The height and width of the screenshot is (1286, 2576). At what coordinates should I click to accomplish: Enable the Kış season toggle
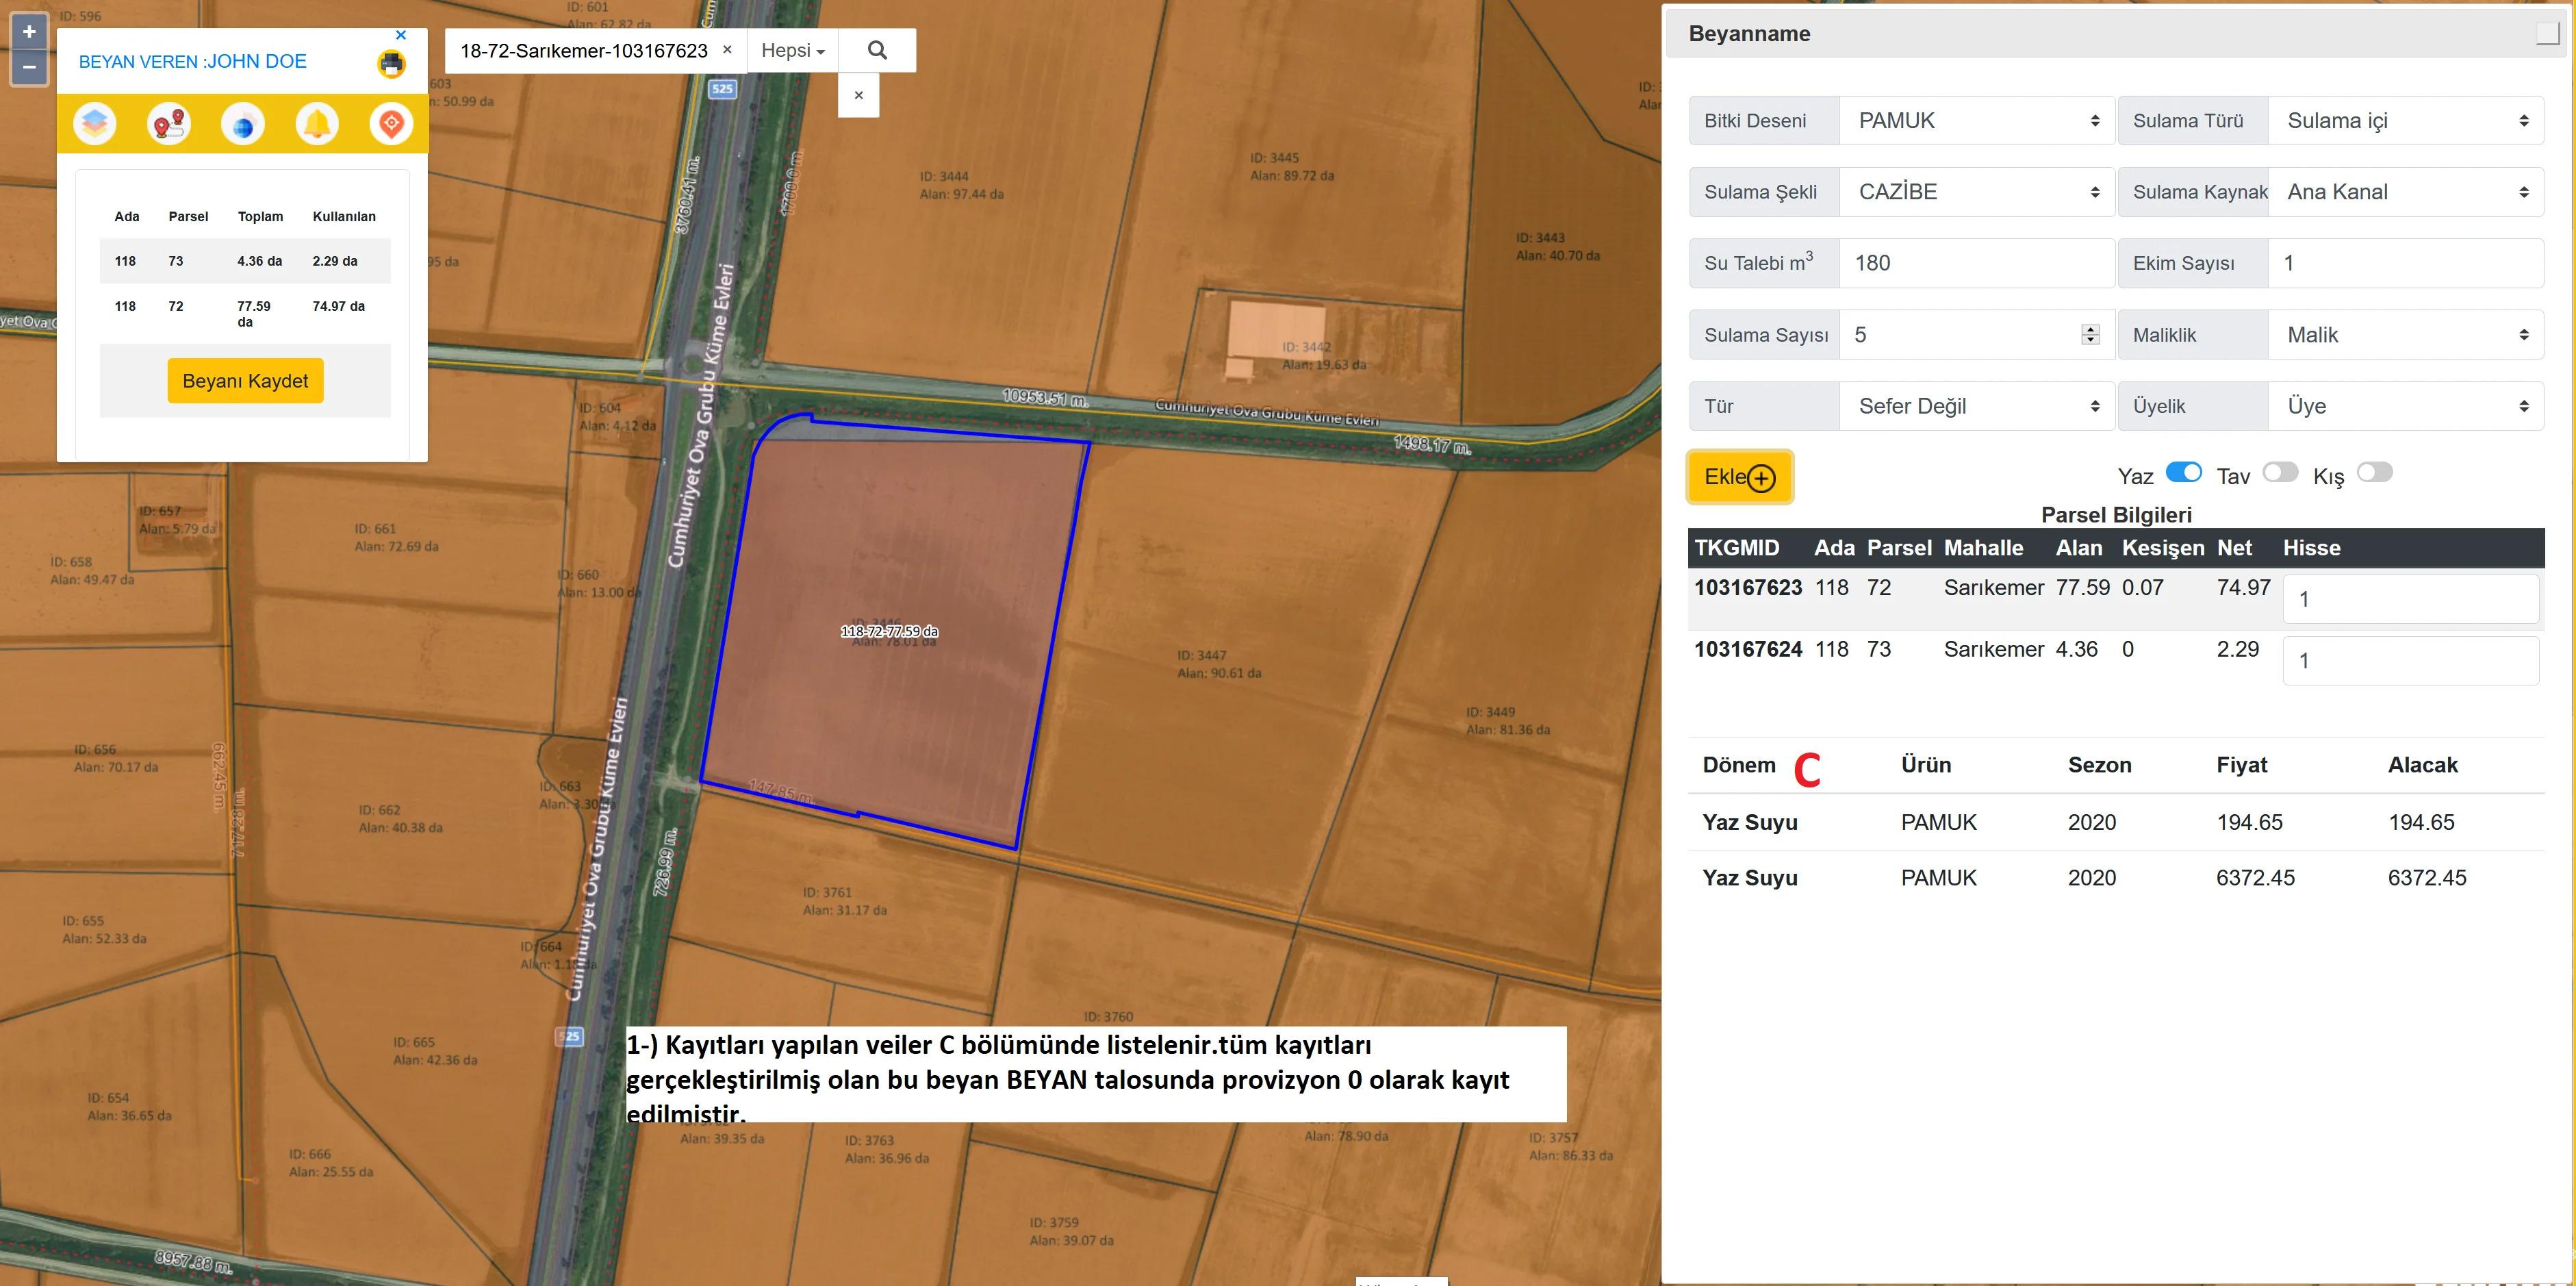coord(2374,473)
